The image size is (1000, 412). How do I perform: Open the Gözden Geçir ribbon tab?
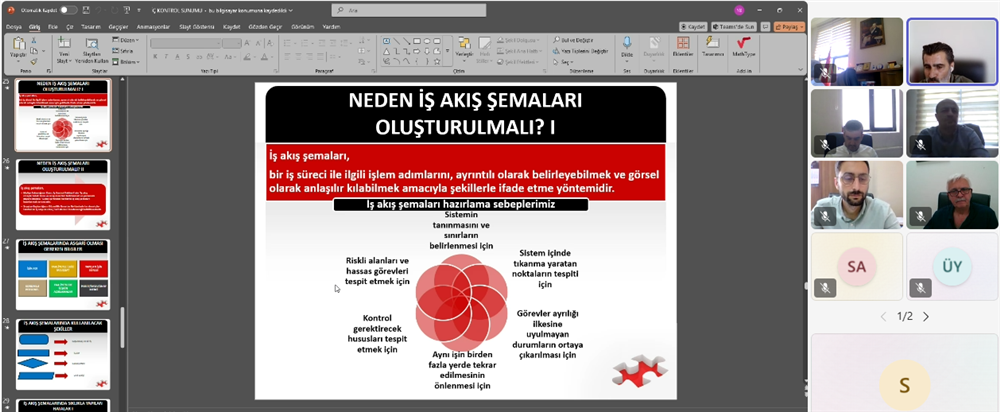tap(266, 27)
